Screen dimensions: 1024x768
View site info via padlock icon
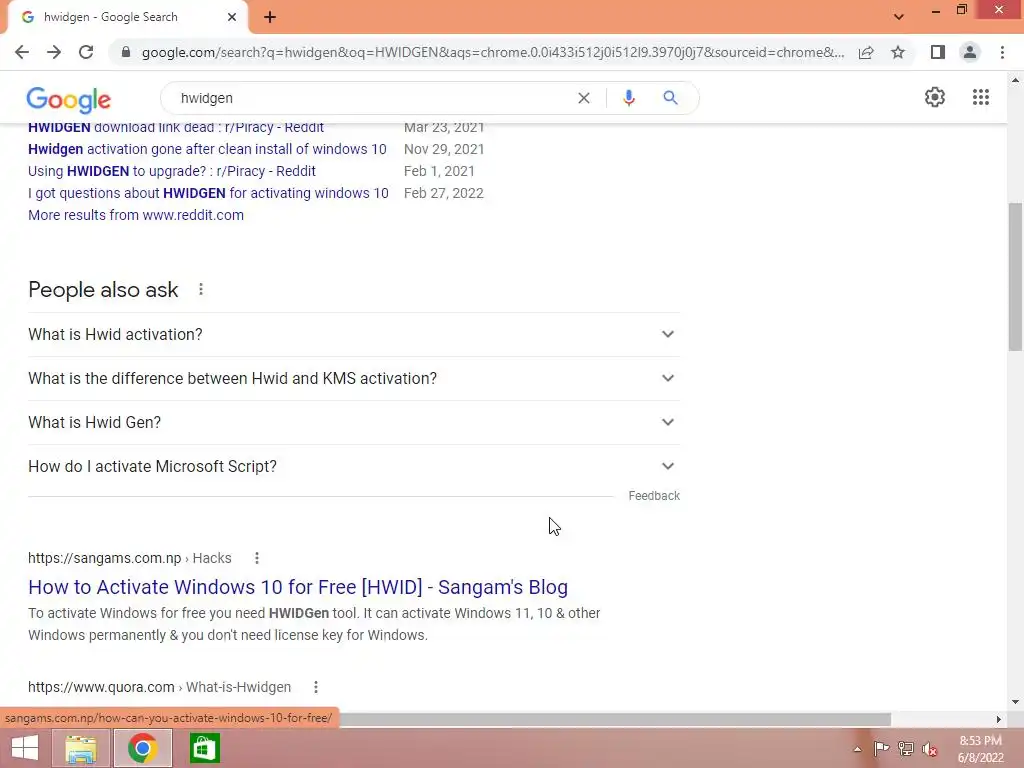pos(126,52)
